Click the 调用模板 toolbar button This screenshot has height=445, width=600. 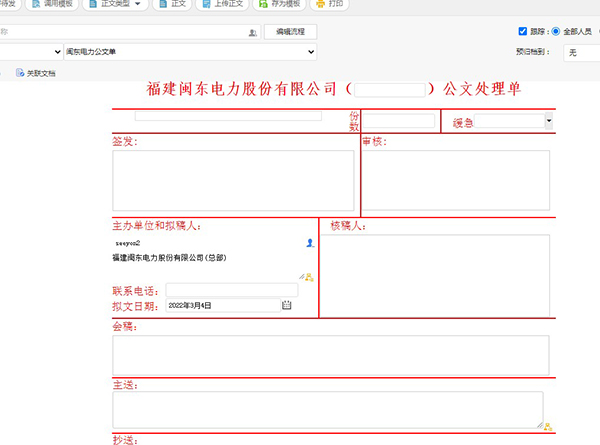pos(52,4)
